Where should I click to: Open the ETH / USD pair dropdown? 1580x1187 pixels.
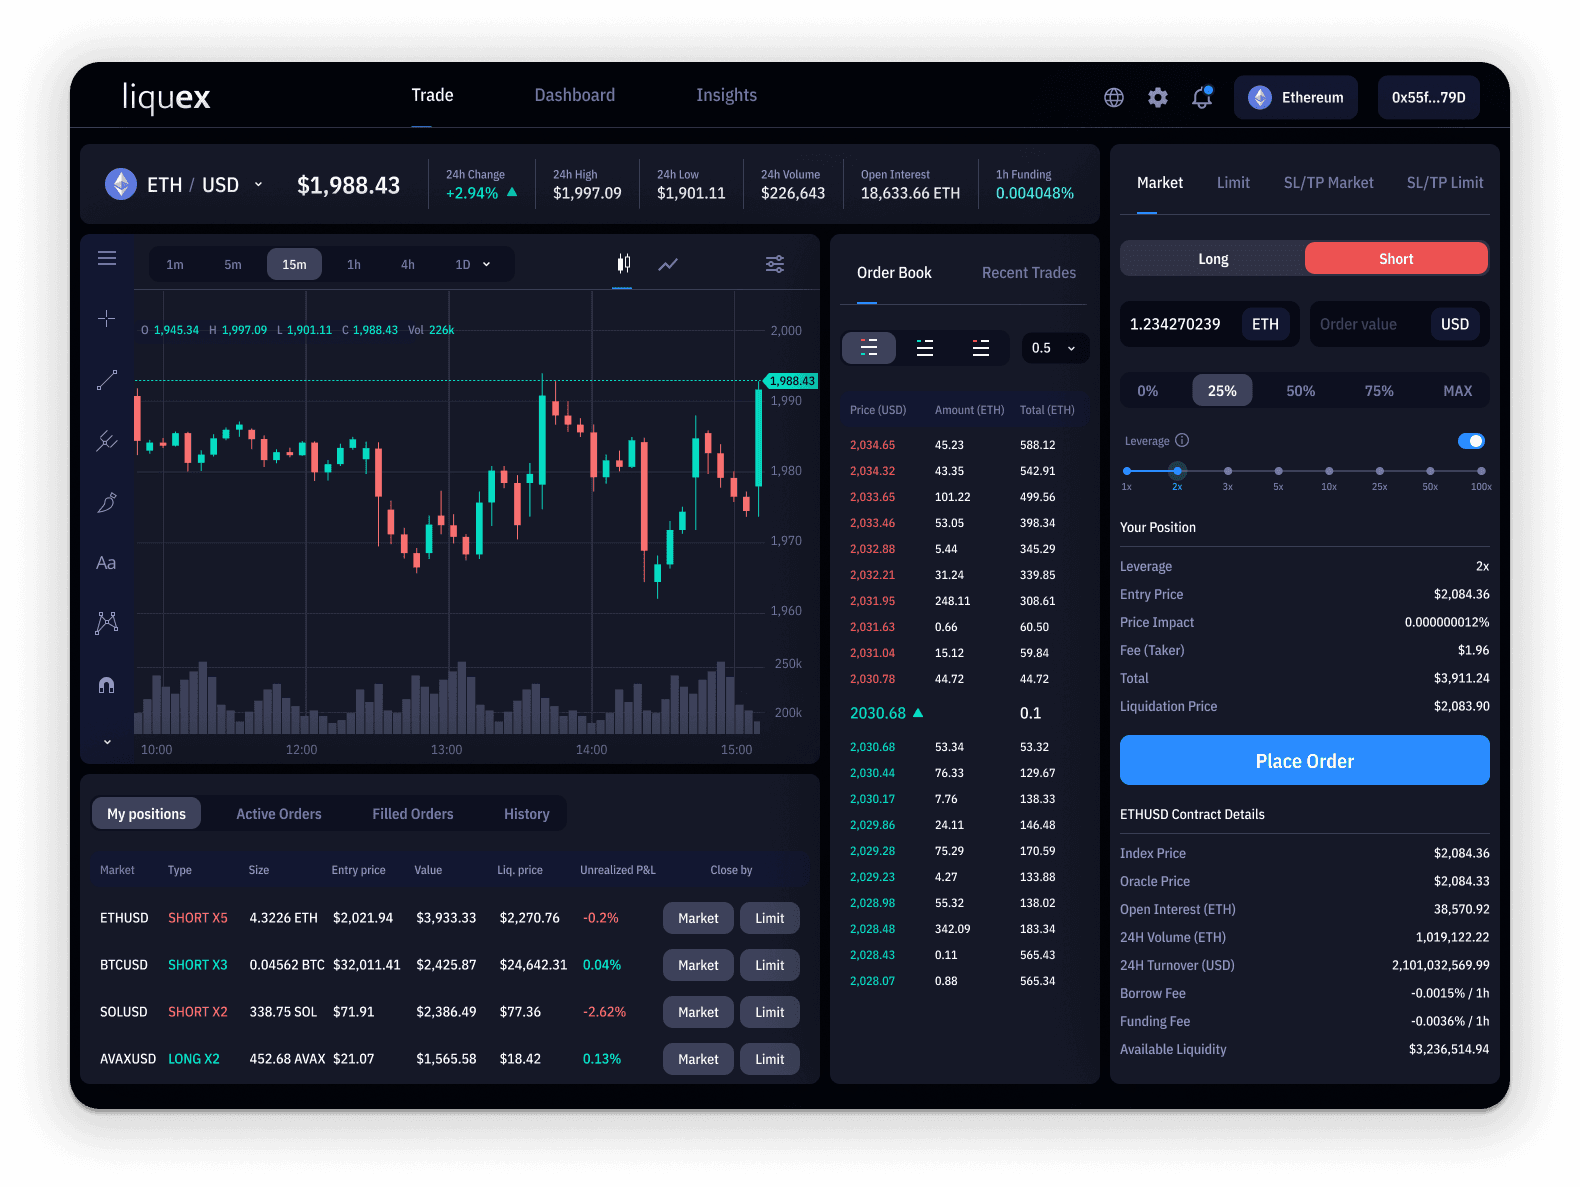click(x=258, y=184)
